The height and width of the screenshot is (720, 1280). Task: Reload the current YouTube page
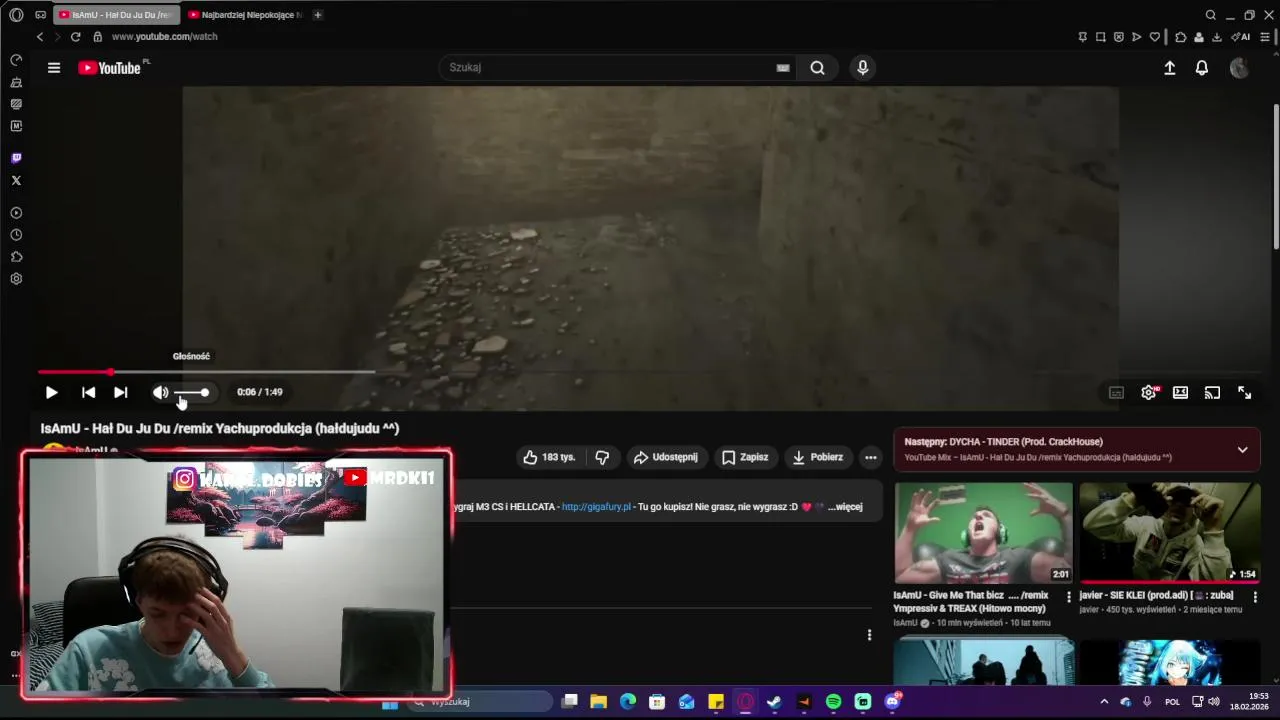click(75, 37)
